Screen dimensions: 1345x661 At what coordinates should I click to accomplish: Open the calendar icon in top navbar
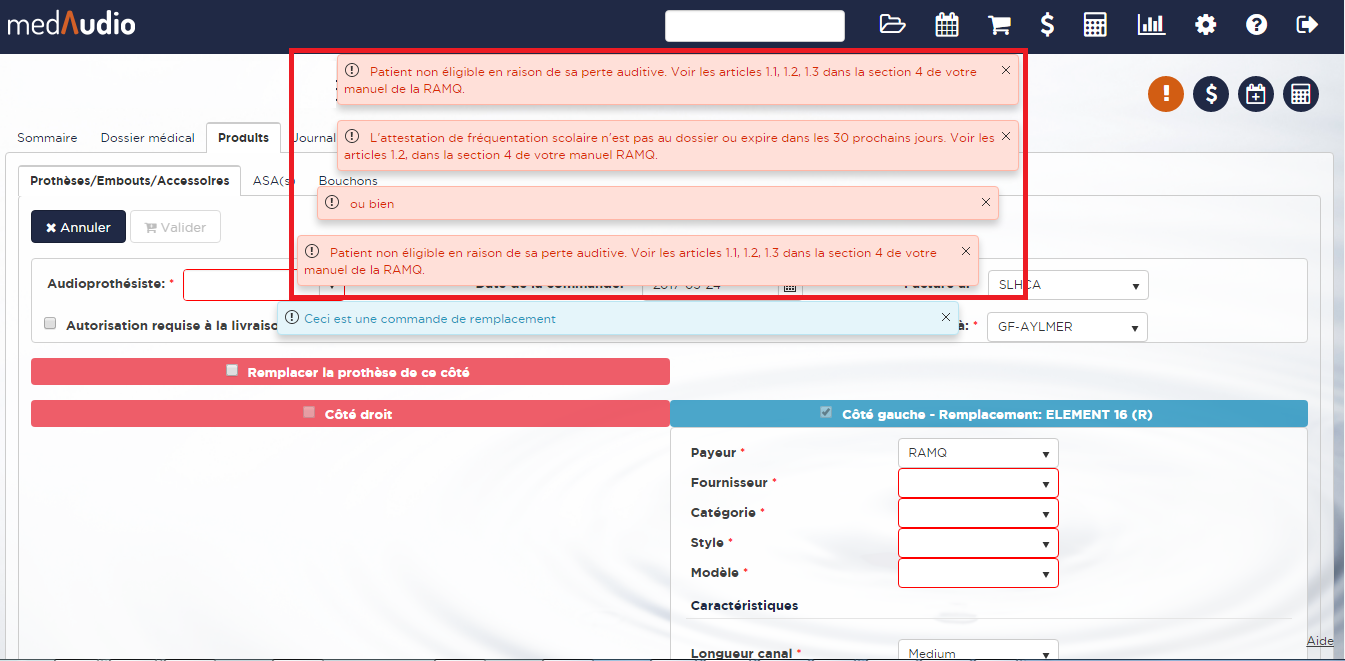[946, 25]
